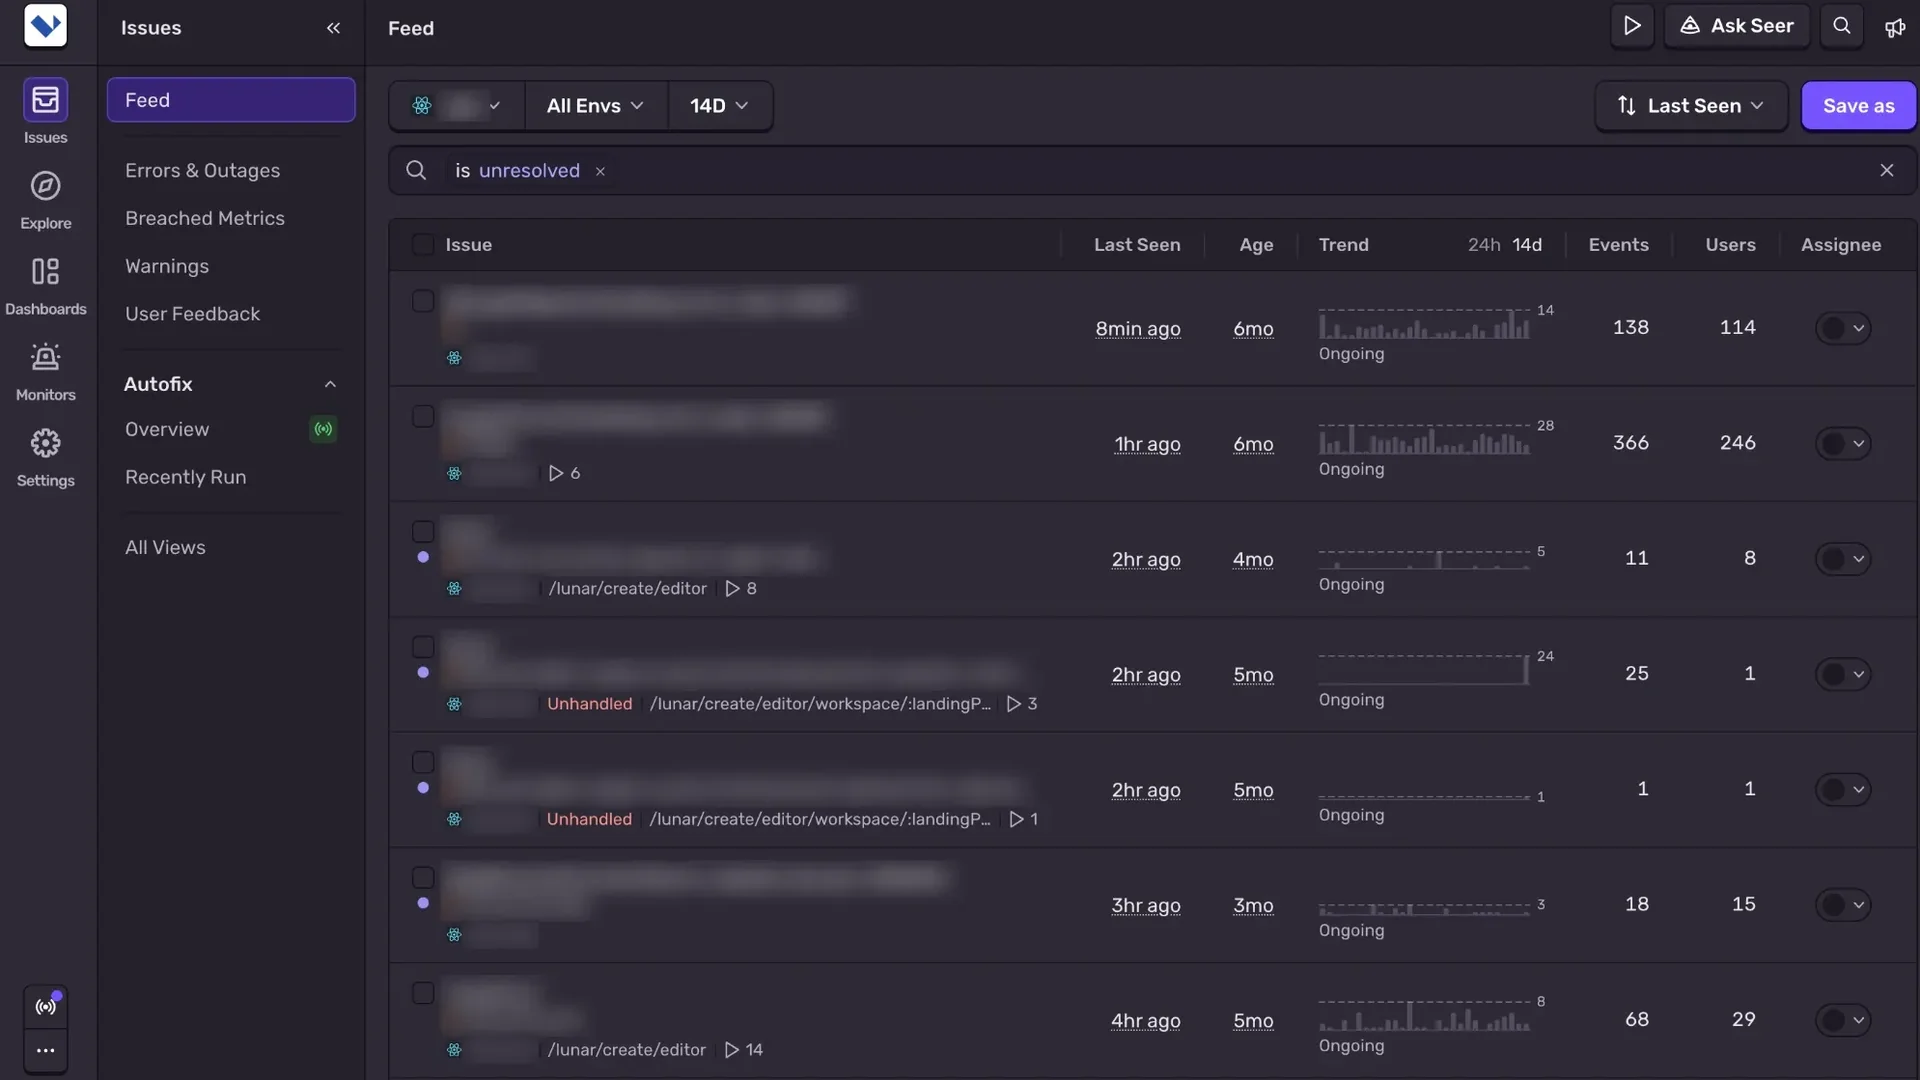Open the project selector dropdown
This screenshot has width=1920, height=1080.
(x=457, y=106)
